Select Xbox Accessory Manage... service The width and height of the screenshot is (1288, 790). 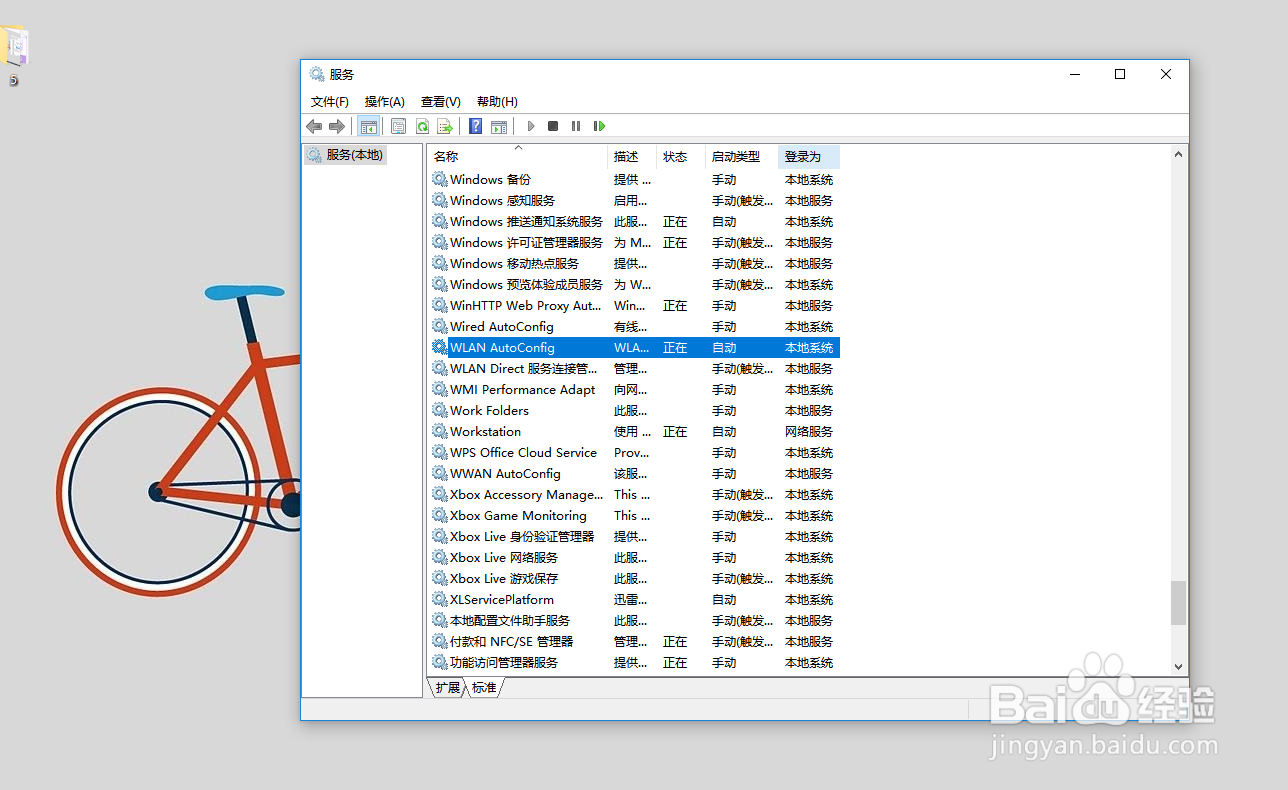pos(634,494)
